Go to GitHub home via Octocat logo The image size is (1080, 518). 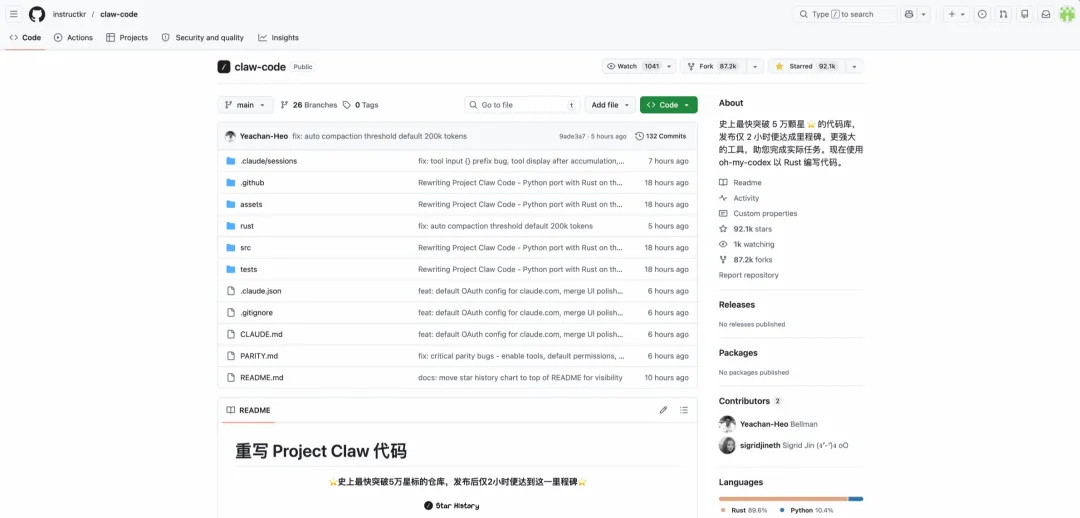(x=37, y=14)
